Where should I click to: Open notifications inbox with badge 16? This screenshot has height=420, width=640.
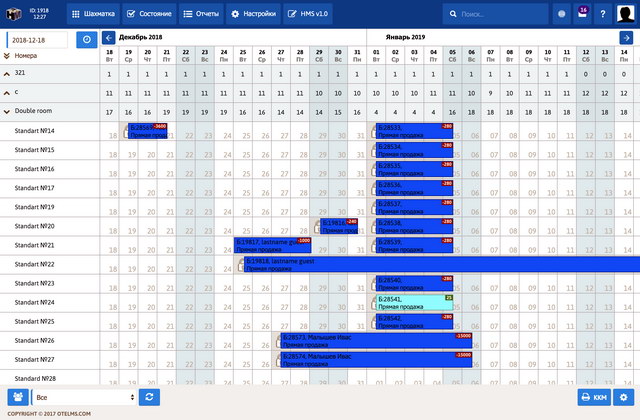[x=582, y=13]
